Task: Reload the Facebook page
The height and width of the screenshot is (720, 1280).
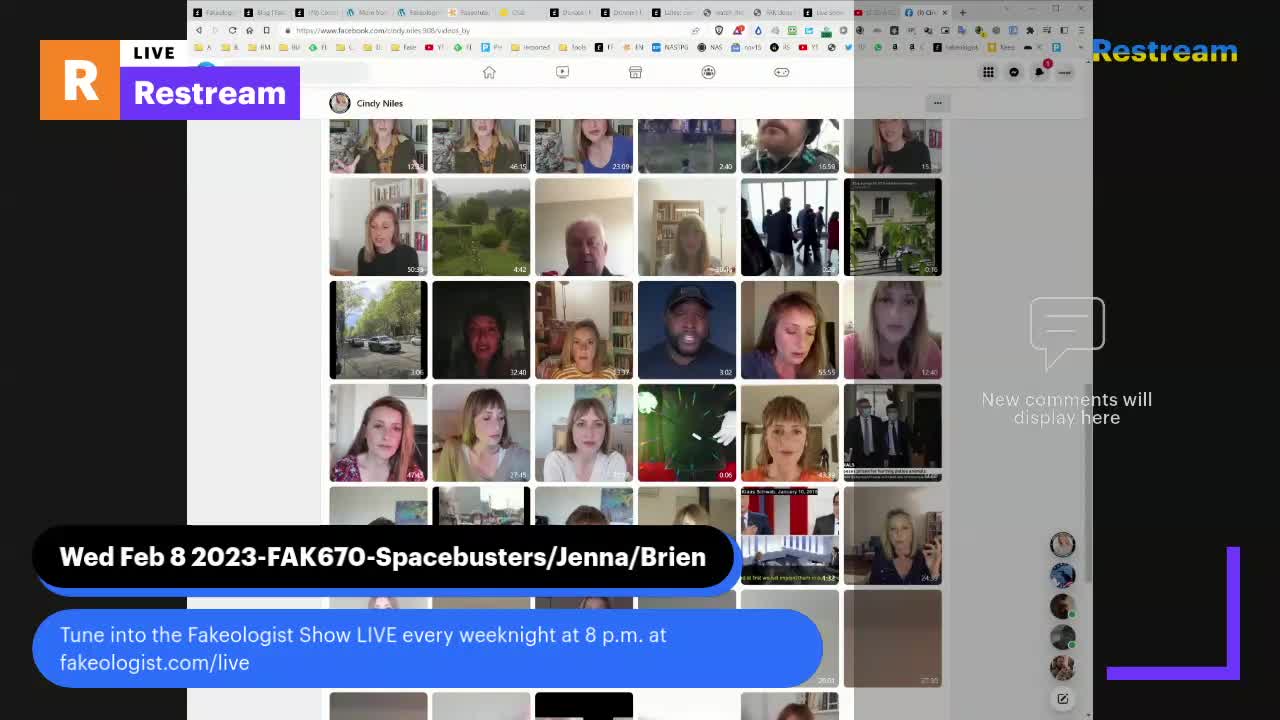Action: coord(233,31)
